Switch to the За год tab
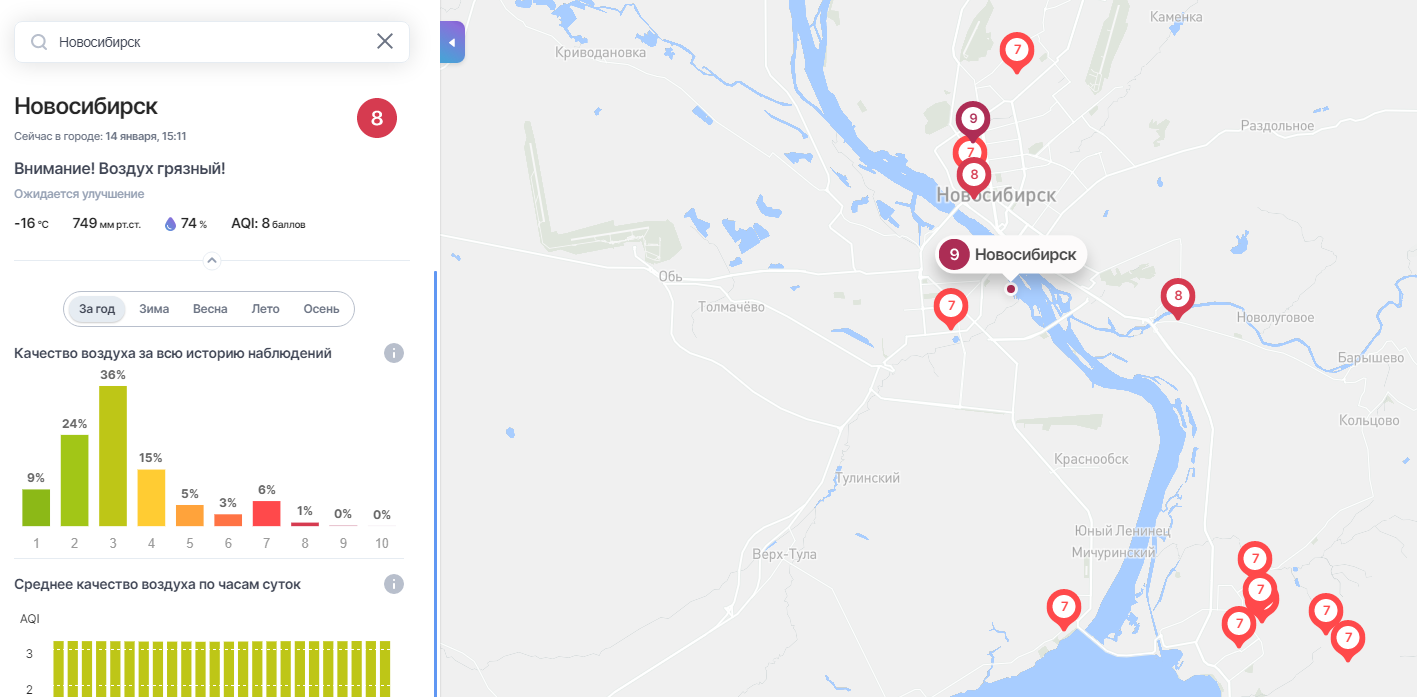The image size is (1417, 697). (97, 309)
